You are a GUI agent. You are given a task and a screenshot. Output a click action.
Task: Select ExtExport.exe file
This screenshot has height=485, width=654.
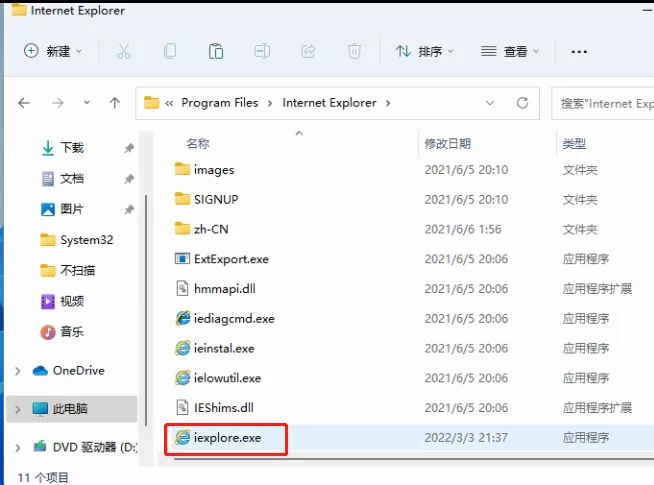coord(221,259)
